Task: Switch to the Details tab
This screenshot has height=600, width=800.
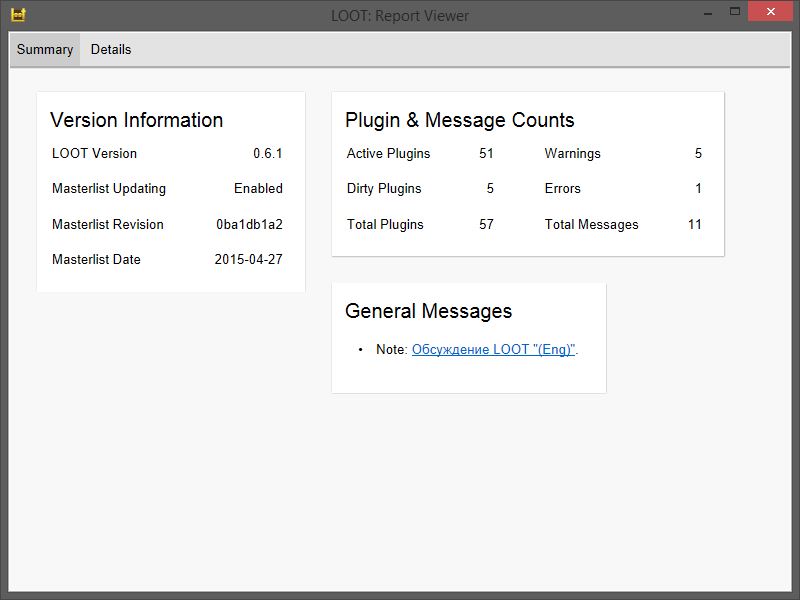Action: point(111,49)
